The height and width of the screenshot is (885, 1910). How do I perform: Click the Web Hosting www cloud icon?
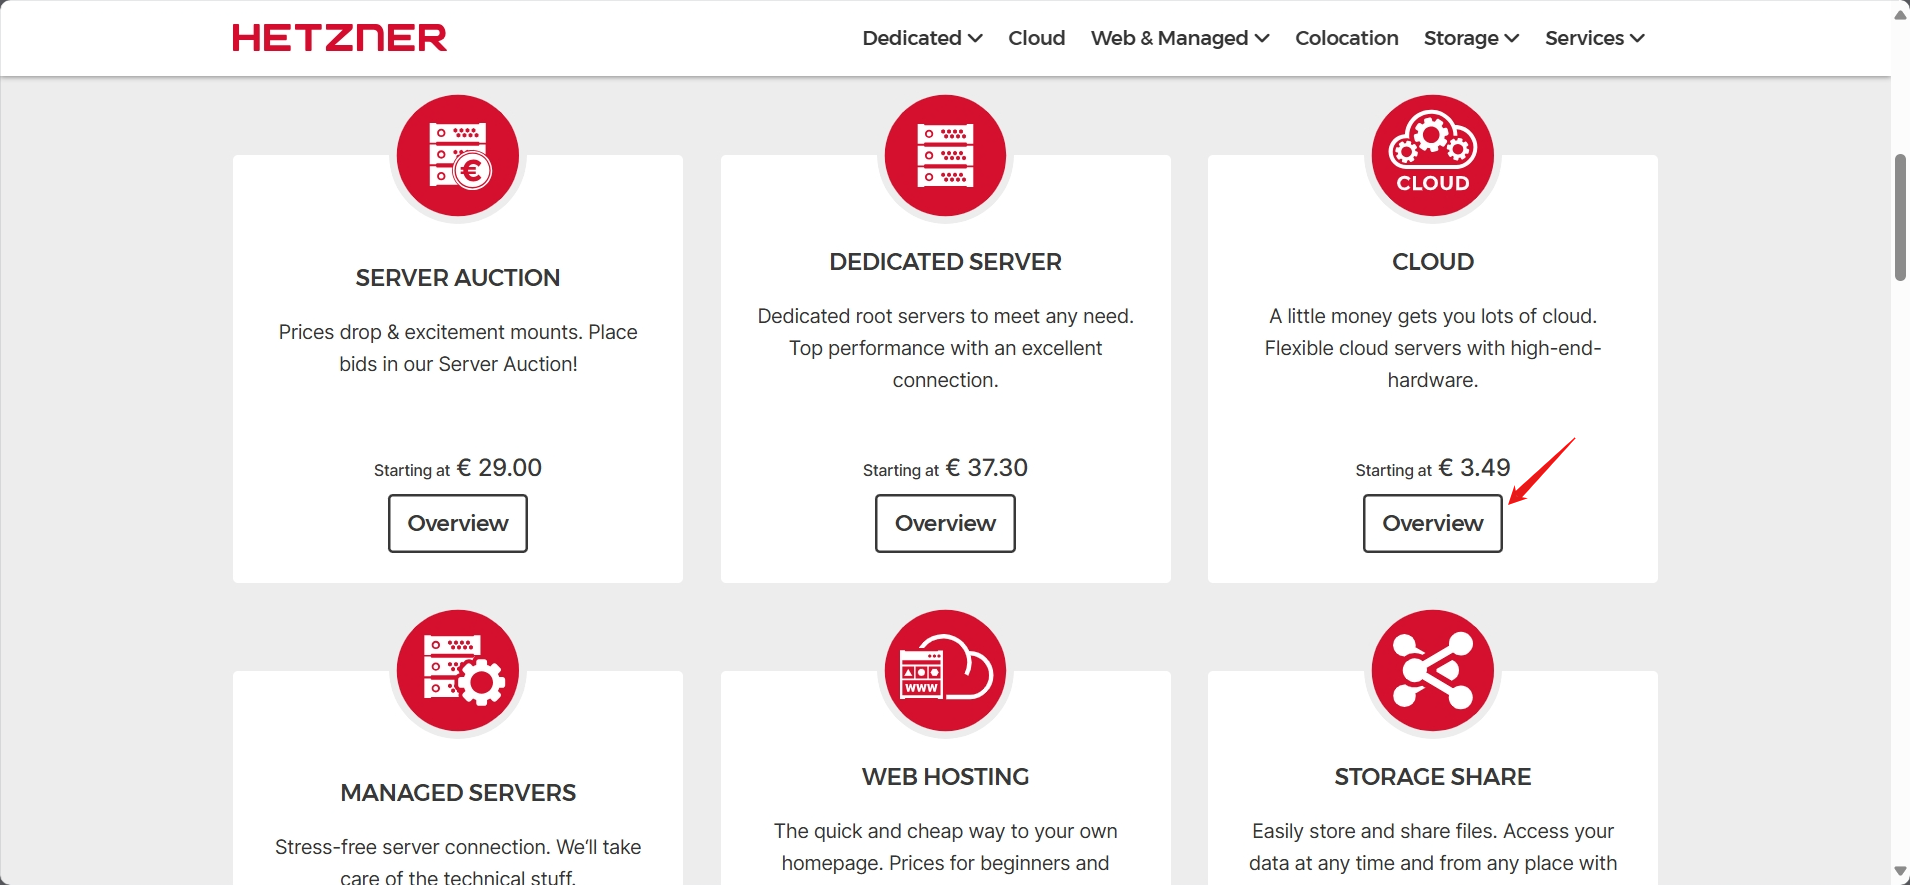click(x=945, y=671)
